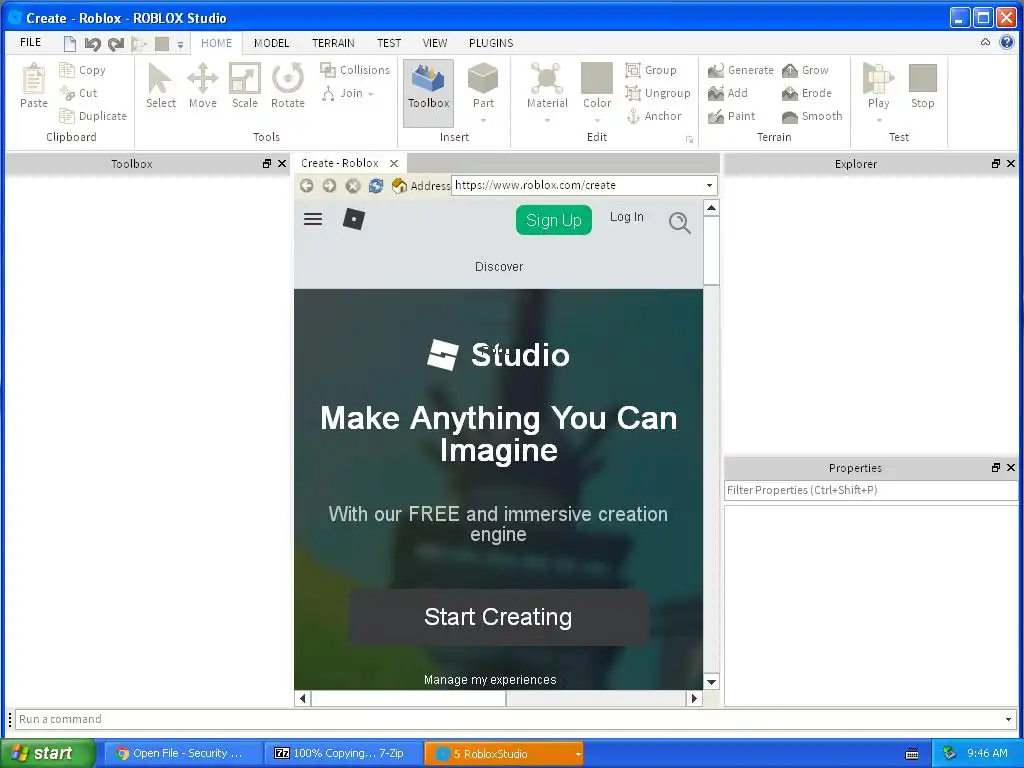Open the Address bar dropdown arrow

click(x=709, y=185)
